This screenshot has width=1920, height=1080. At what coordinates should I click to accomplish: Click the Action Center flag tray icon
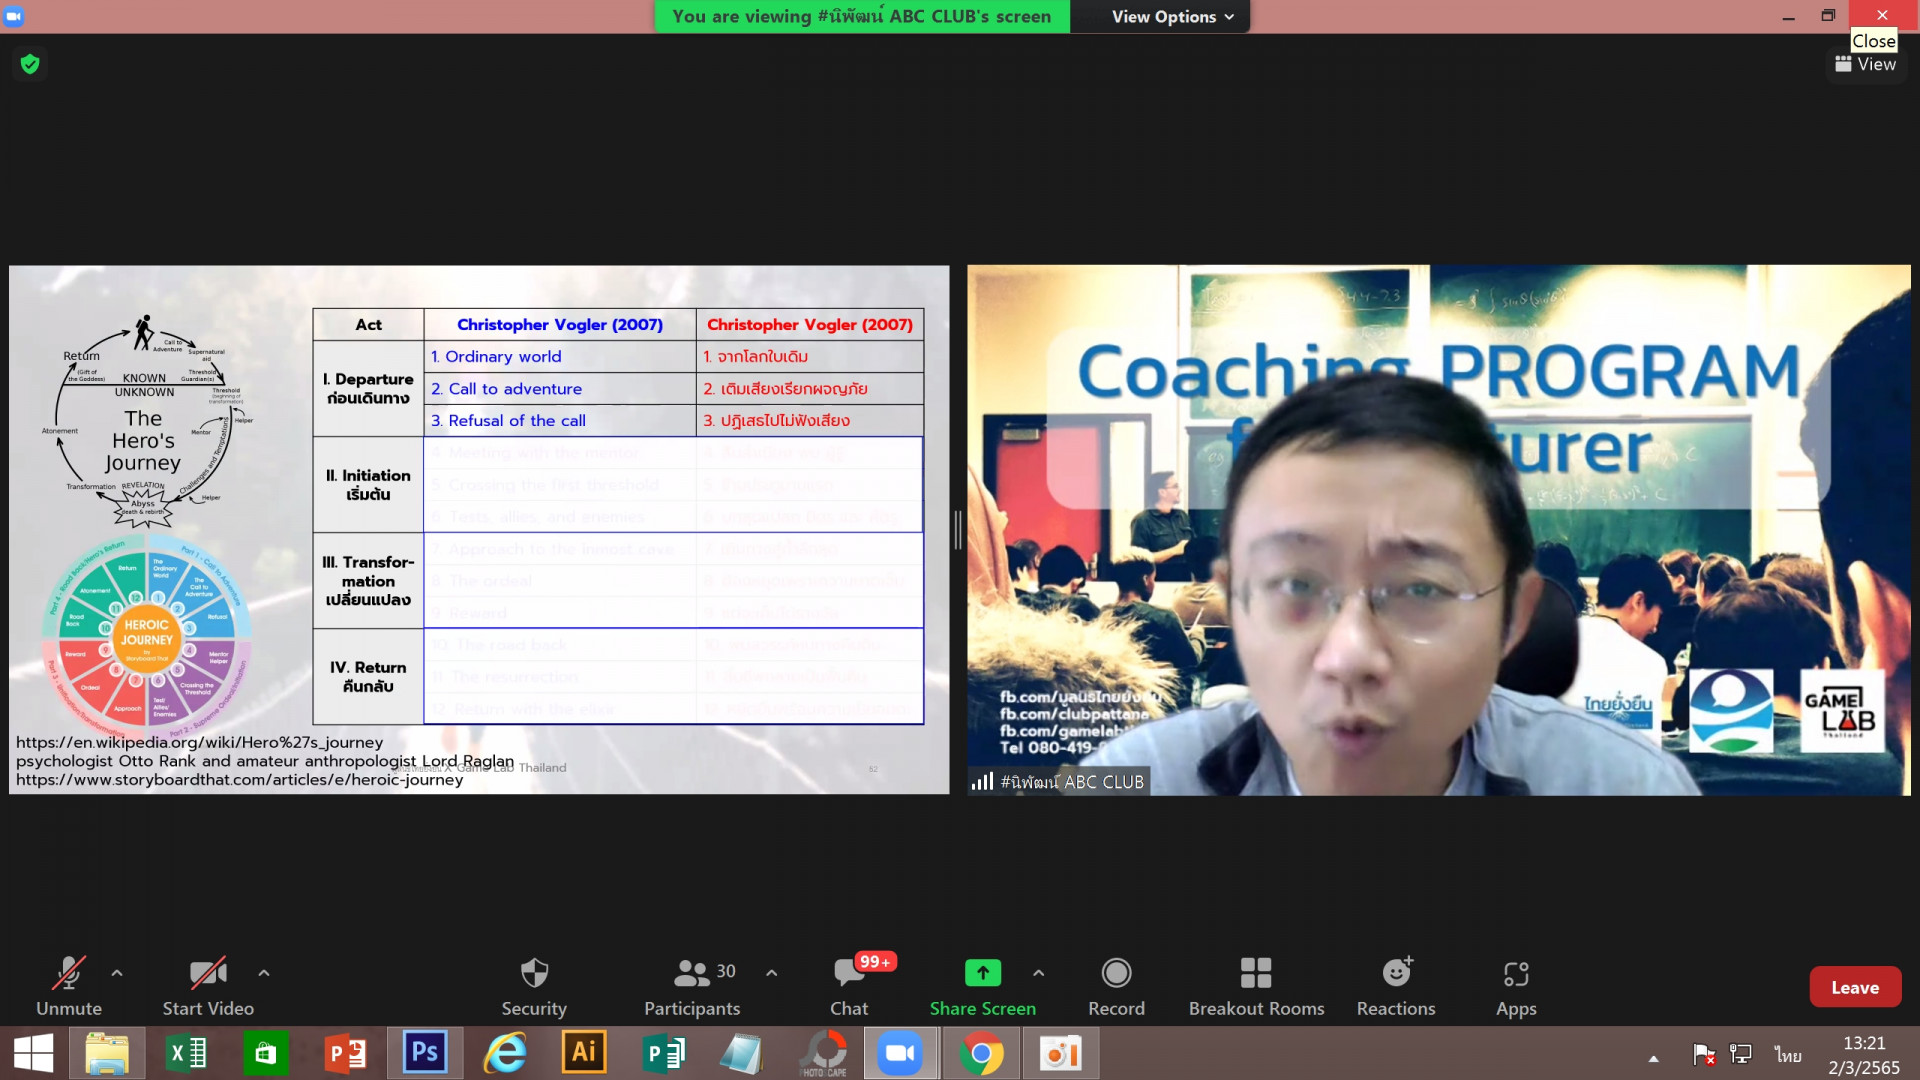tap(1704, 1054)
